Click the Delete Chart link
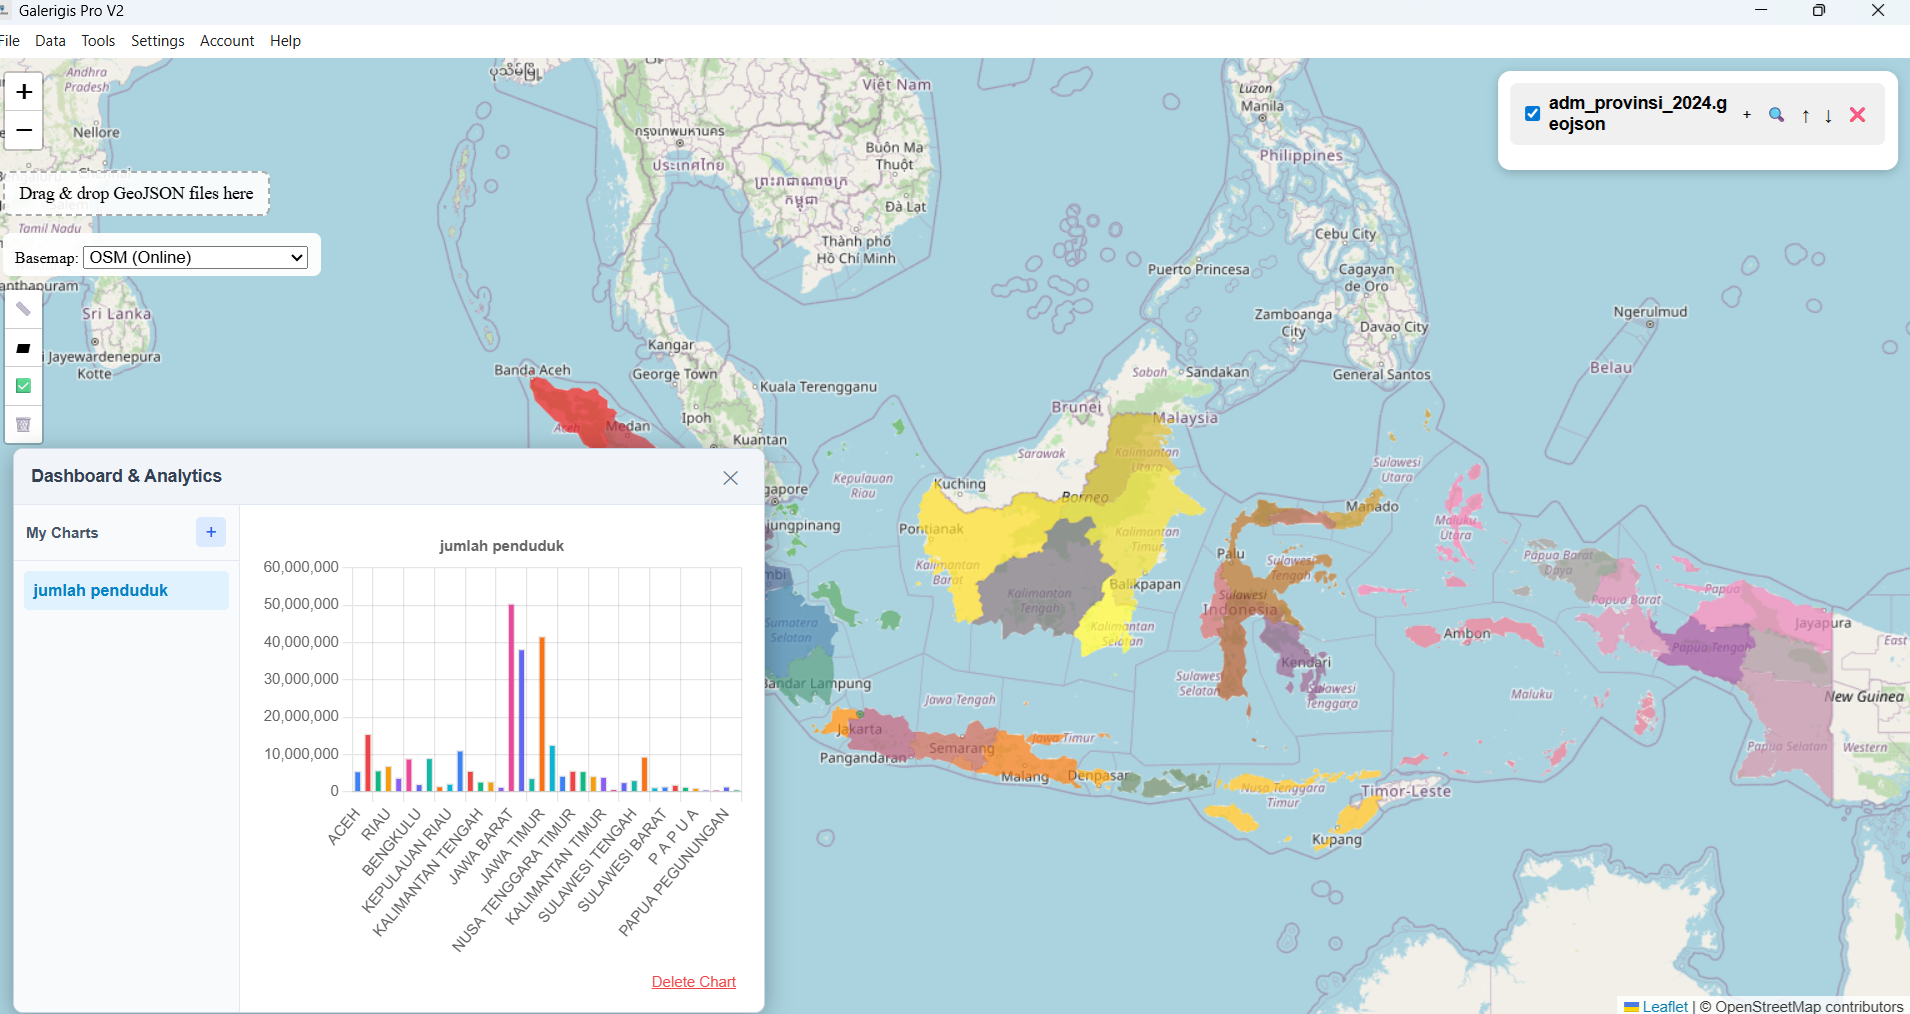Image resolution: width=1910 pixels, height=1014 pixels. [693, 981]
